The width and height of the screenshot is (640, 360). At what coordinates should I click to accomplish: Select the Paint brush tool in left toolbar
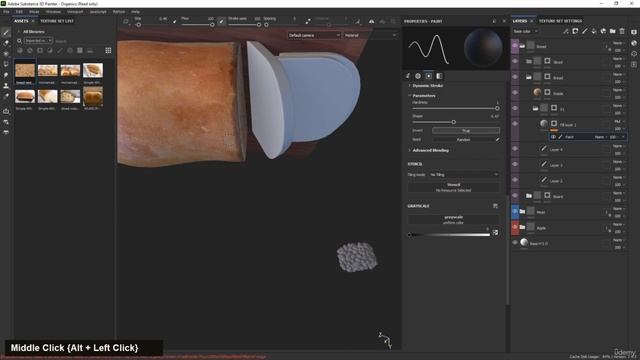click(x=6, y=32)
